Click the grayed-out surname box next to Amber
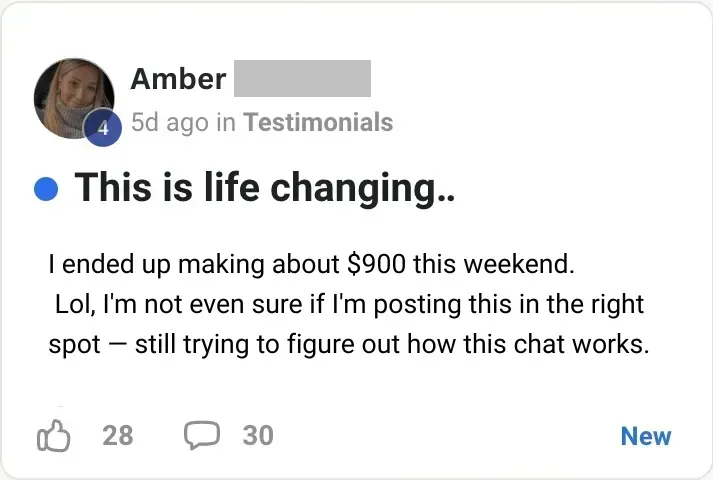Screen dimensions: 713x480 click(302, 78)
